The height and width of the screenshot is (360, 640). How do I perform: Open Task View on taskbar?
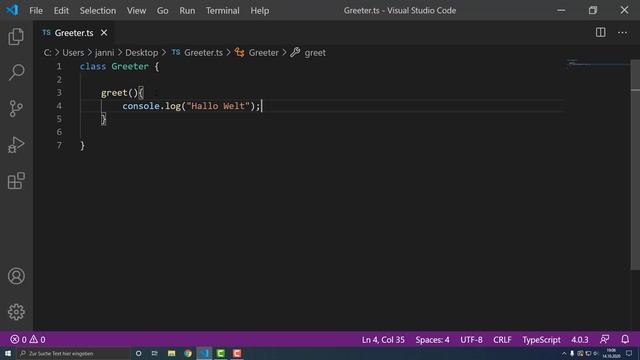(154, 353)
